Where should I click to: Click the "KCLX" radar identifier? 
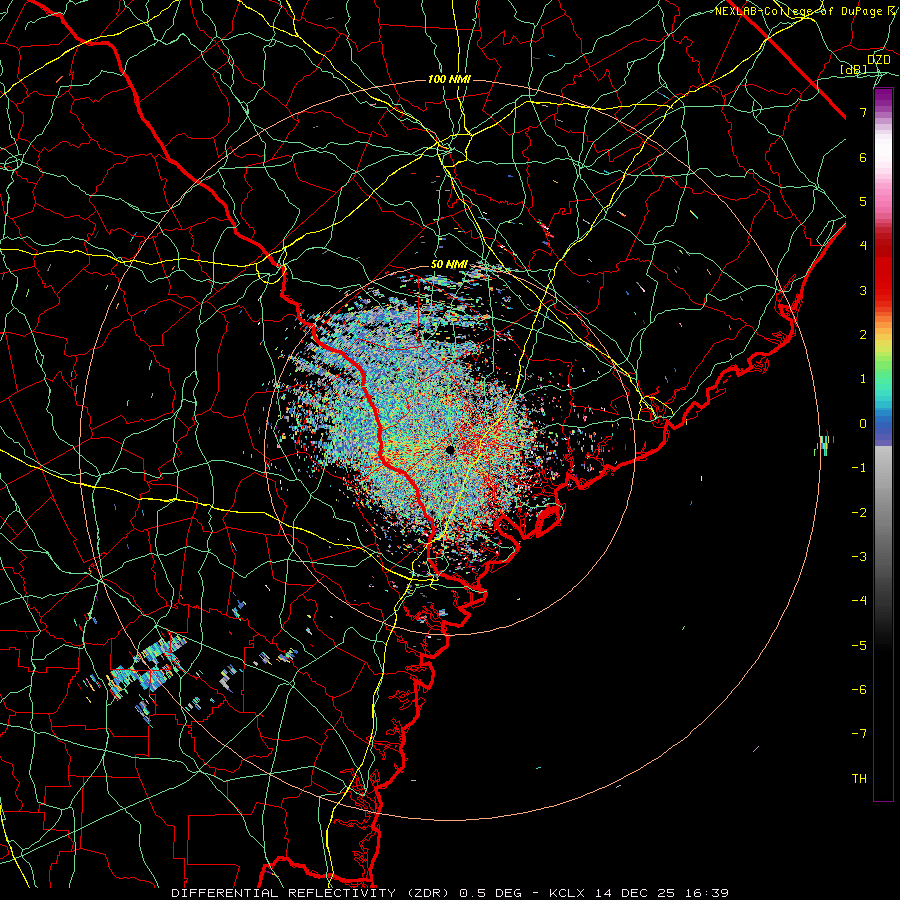coord(567,893)
